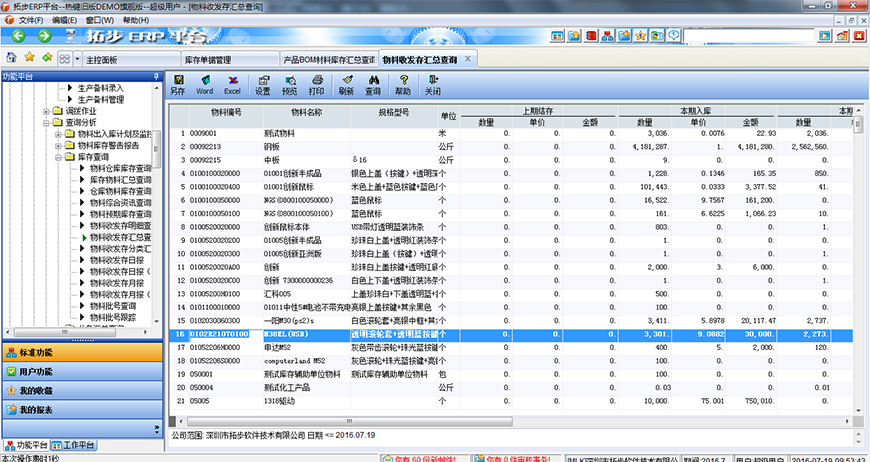Image resolution: width=870 pixels, height=462 pixels.
Task: Refresh data using the 刷新 icon
Action: [x=346, y=84]
